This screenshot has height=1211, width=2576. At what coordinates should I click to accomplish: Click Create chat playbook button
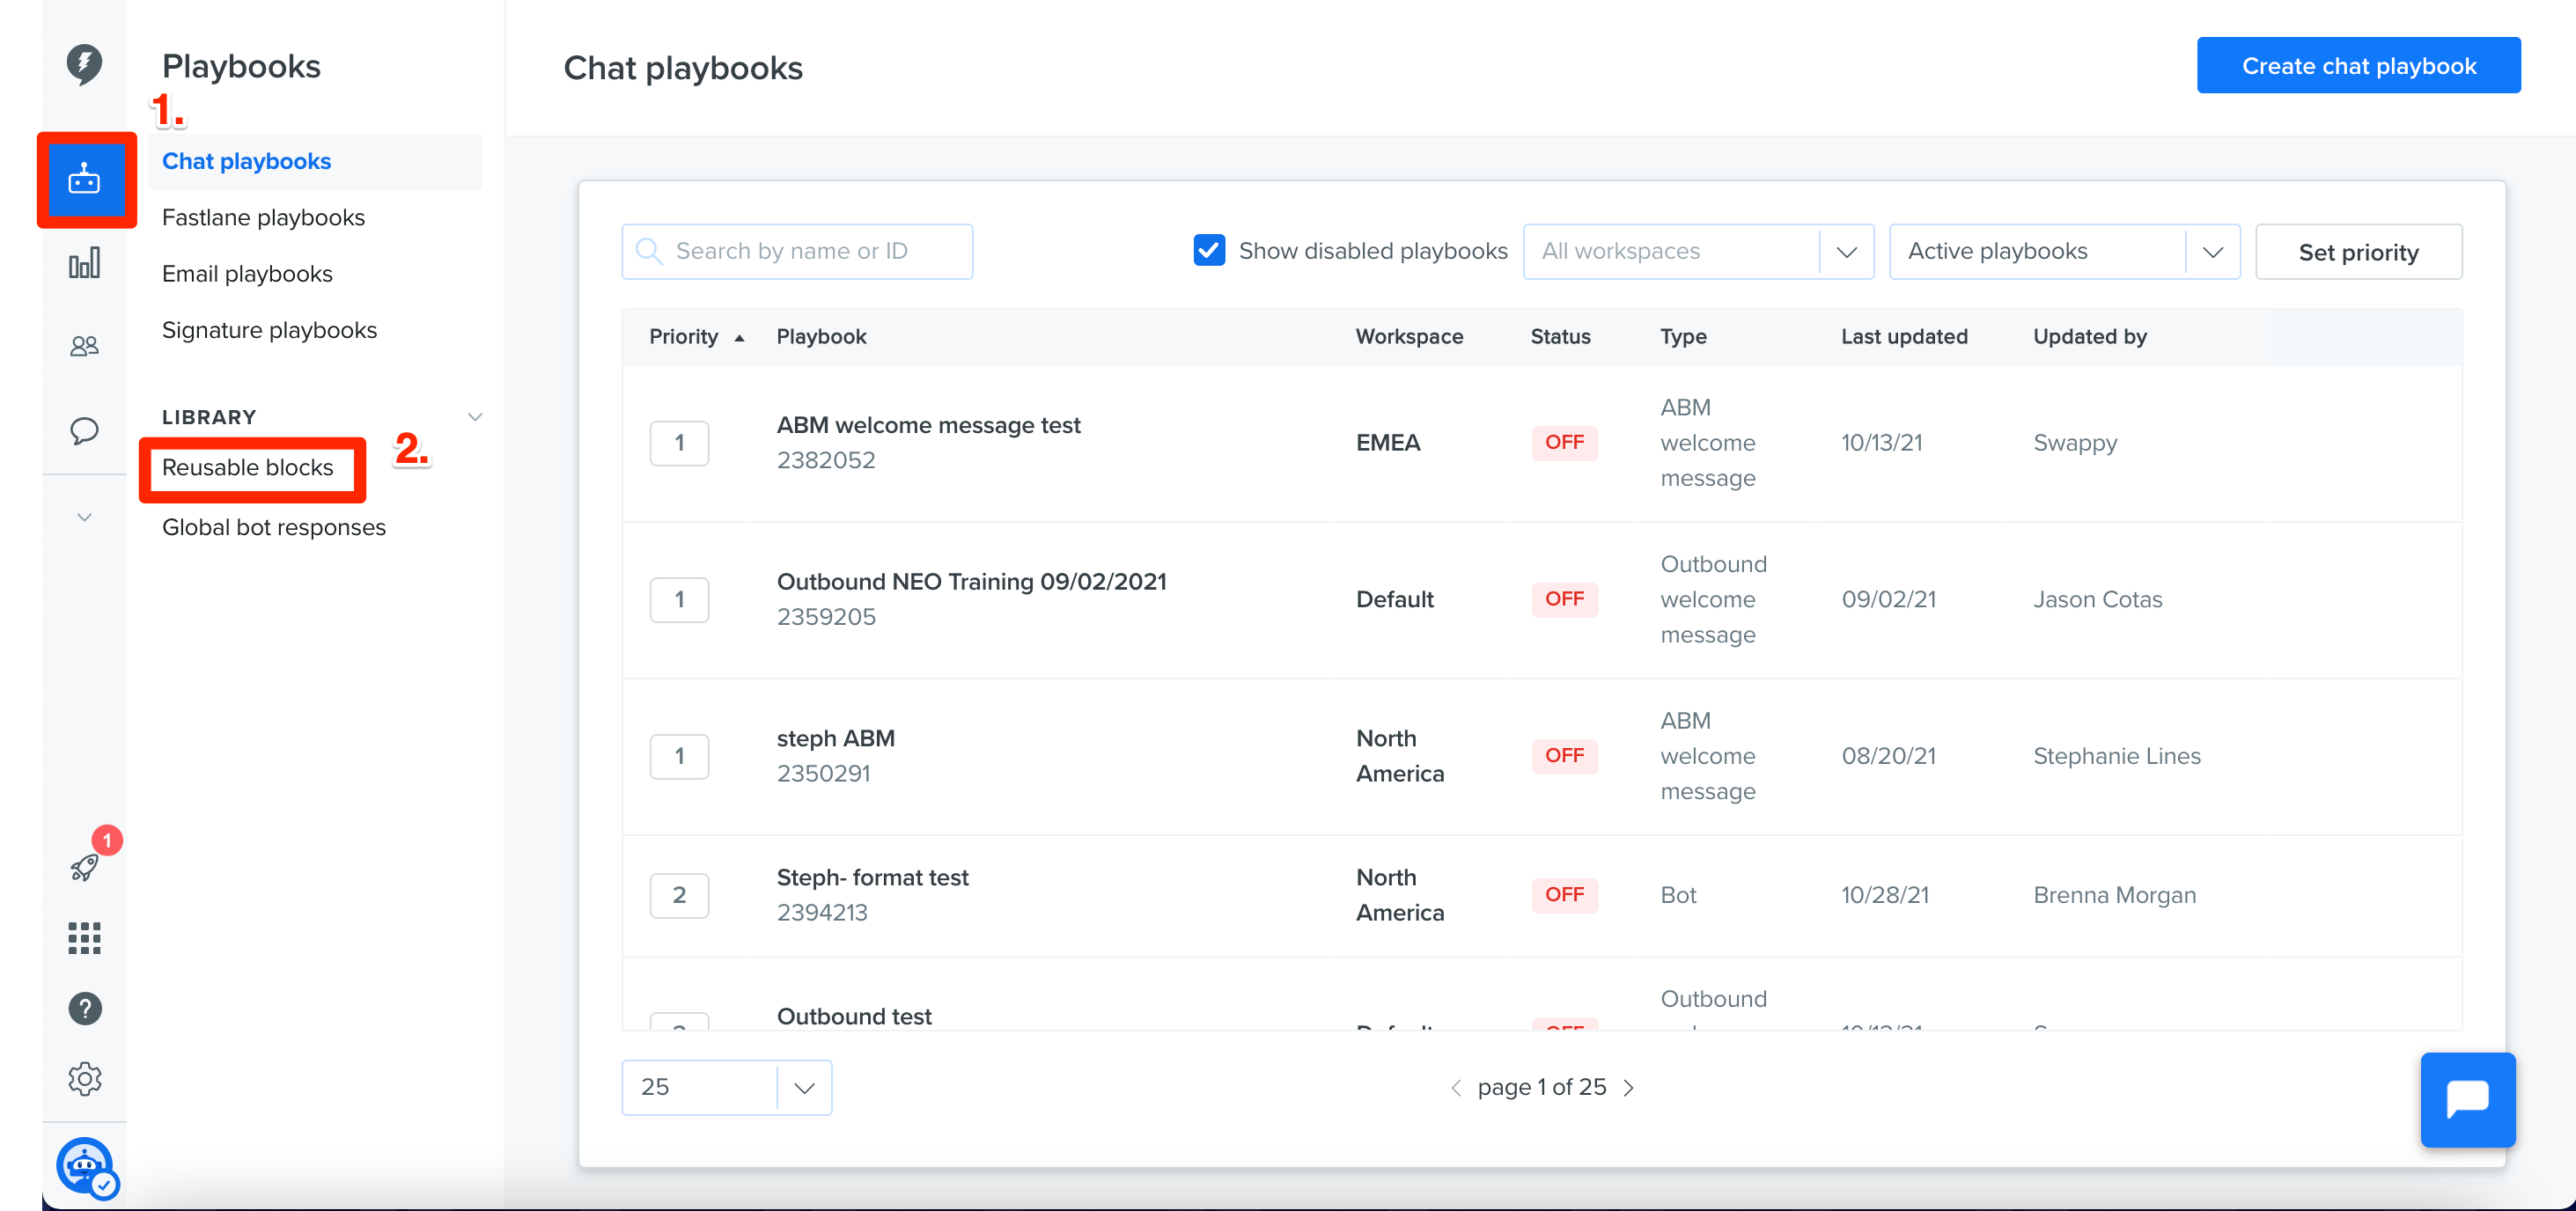point(2358,66)
